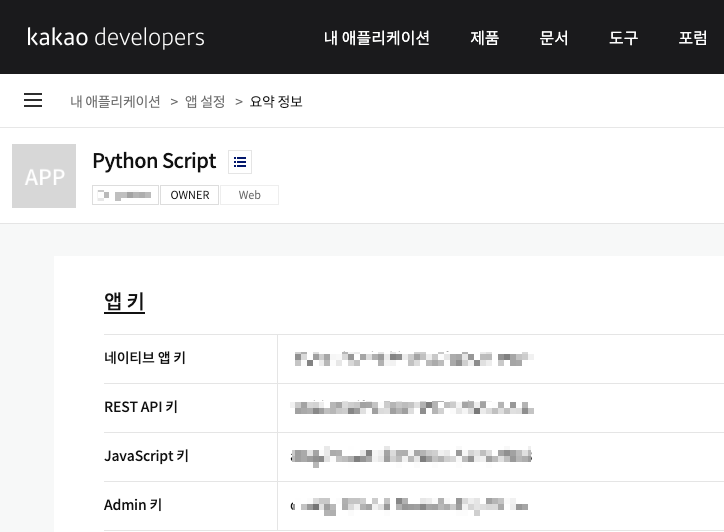Click the Python Script app title
The width and height of the screenshot is (724, 532).
coord(154,161)
